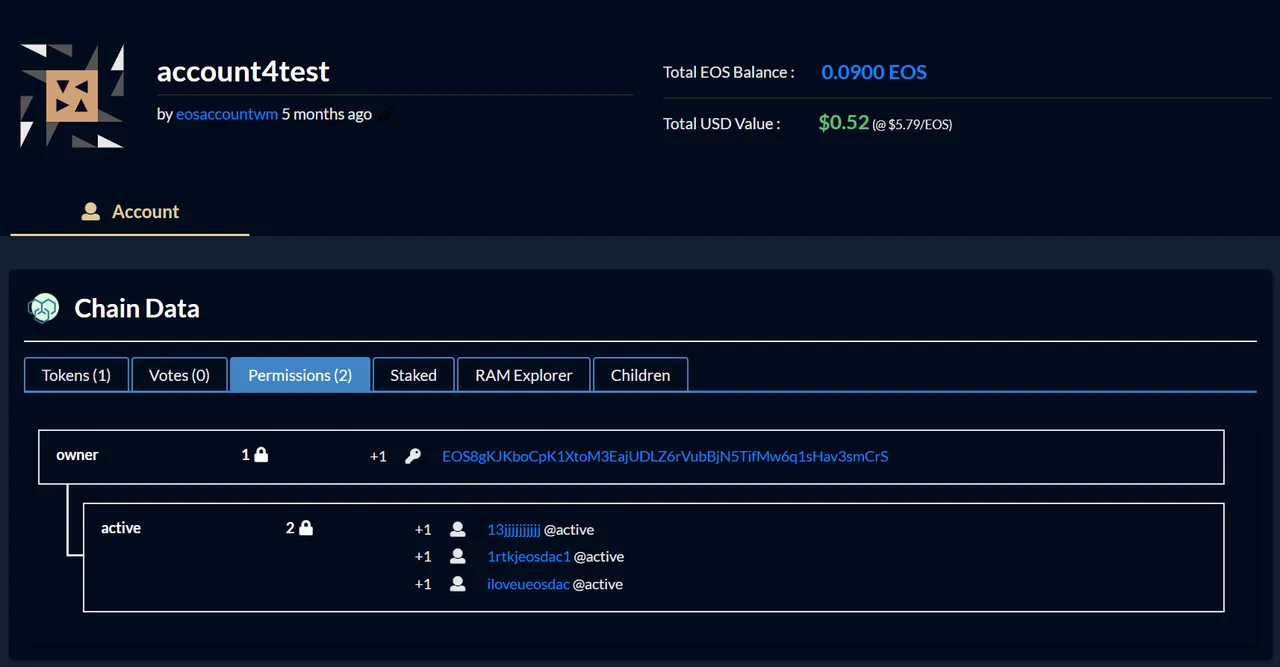Select the Permissions (2) tab
1280x667 pixels.
[300, 375]
